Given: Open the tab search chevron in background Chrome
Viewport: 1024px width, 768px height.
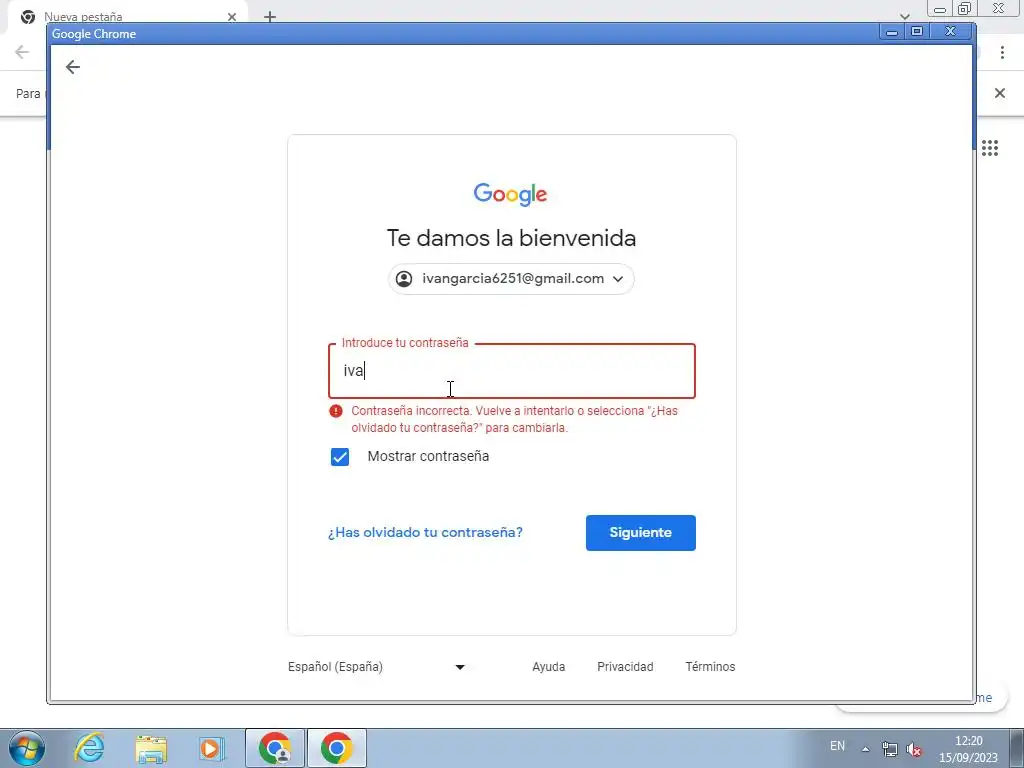Looking at the screenshot, I should point(904,16).
